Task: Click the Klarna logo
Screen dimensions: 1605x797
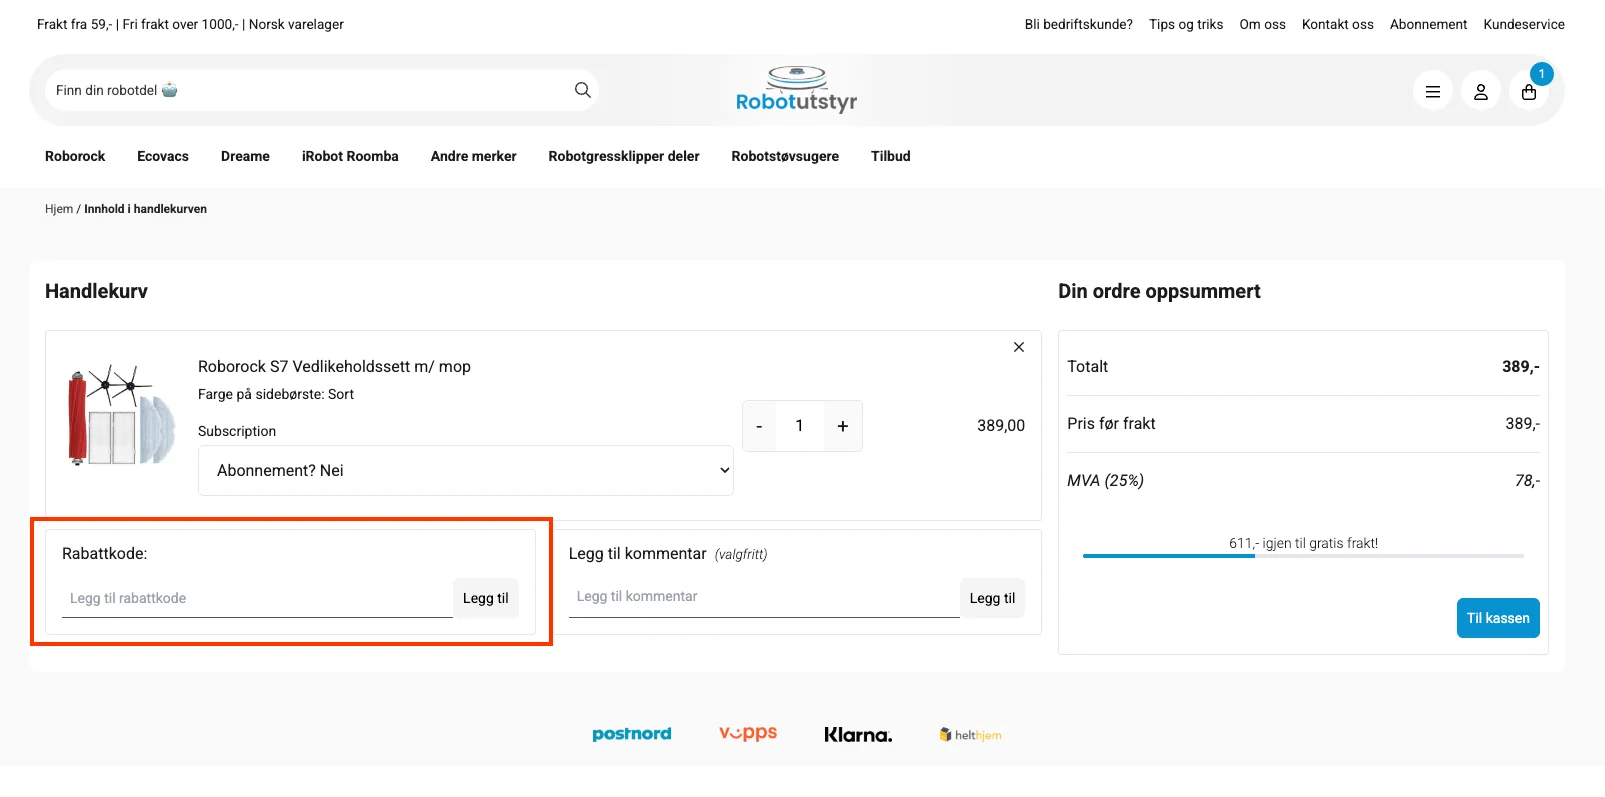Action: coord(858,735)
